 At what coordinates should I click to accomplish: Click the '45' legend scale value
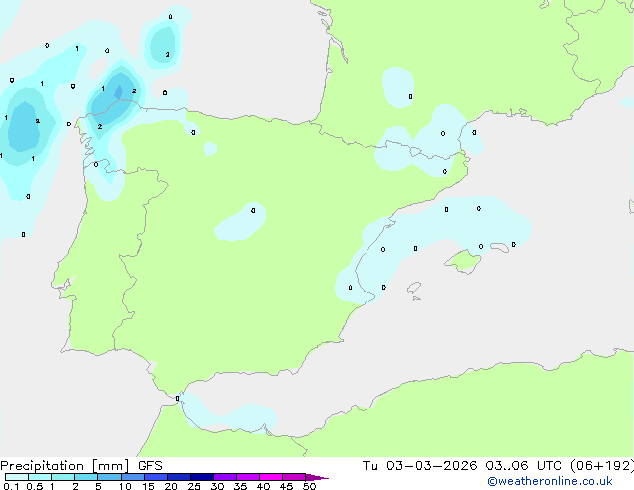[x=286, y=486]
